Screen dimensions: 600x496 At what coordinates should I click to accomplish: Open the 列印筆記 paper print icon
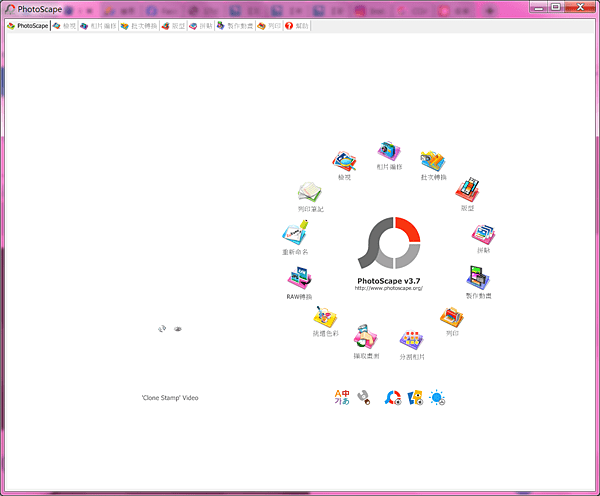click(x=310, y=192)
